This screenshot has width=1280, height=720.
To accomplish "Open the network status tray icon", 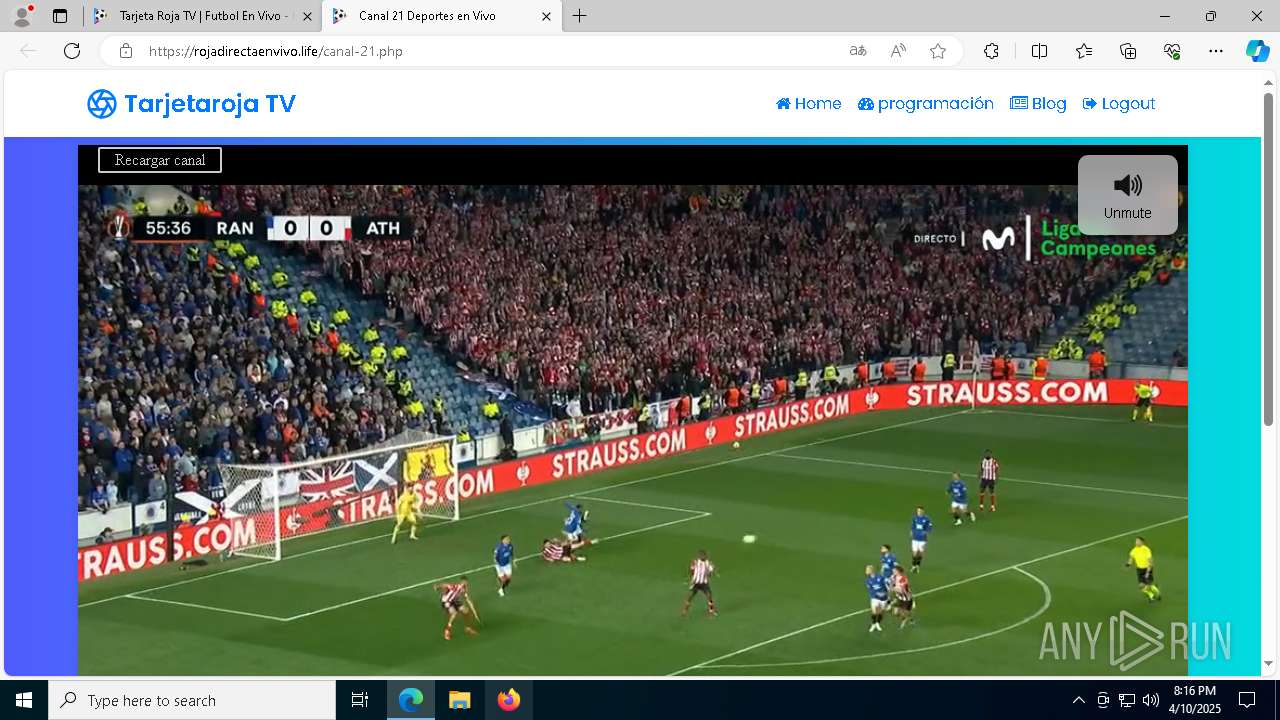I will [1126, 700].
